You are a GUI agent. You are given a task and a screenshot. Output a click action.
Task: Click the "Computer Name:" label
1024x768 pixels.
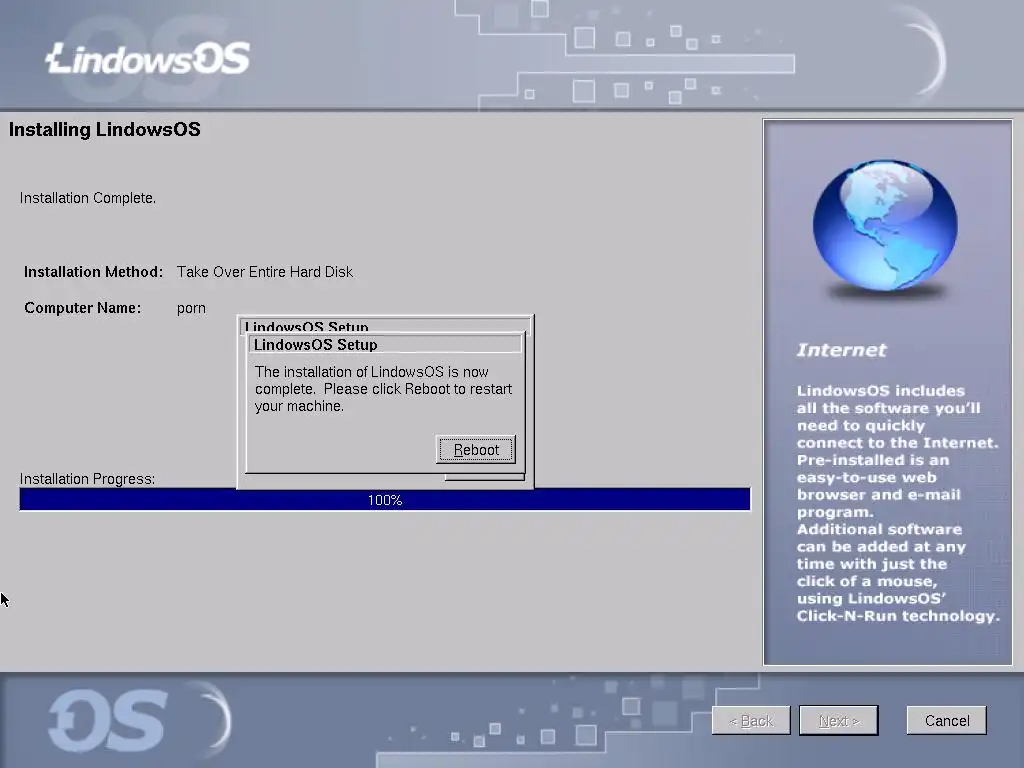click(x=82, y=308)
